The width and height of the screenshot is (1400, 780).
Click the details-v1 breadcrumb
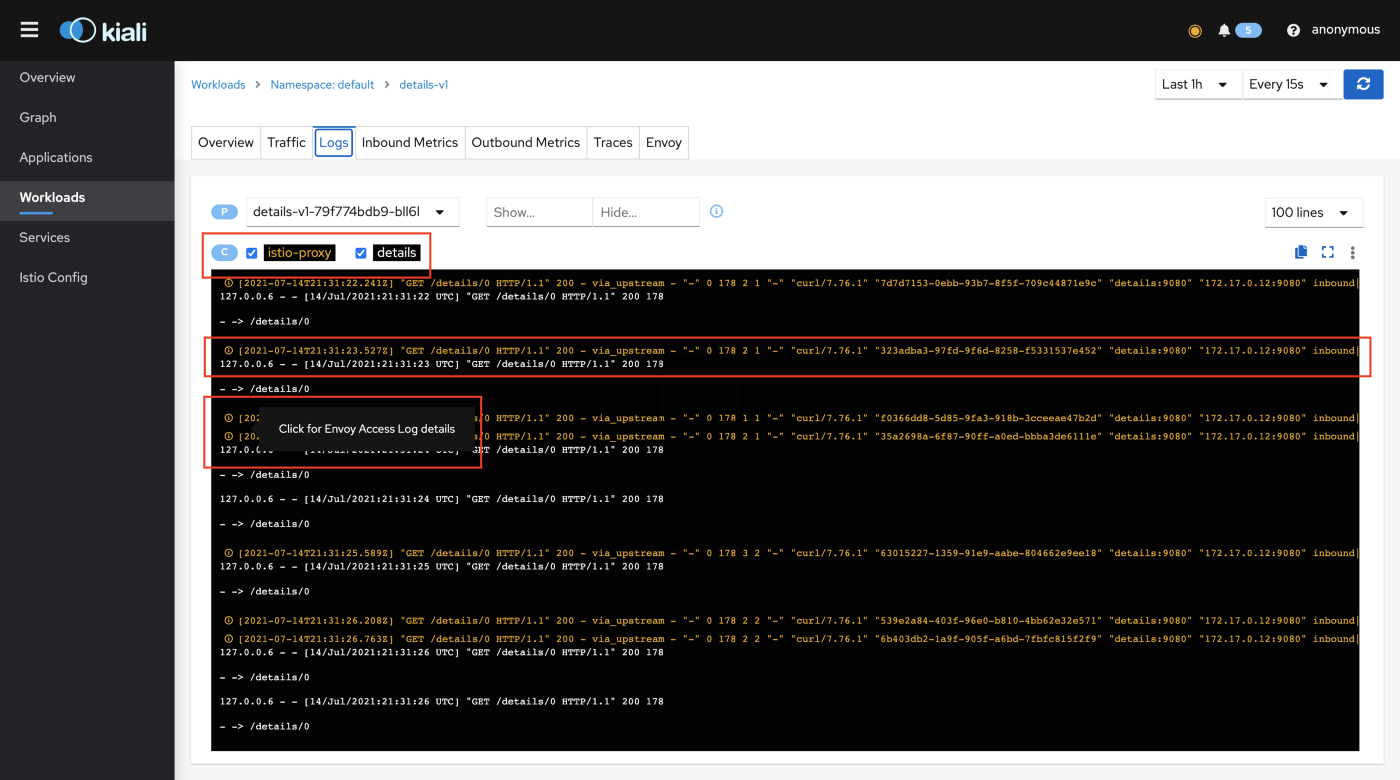tap(424, 85)
